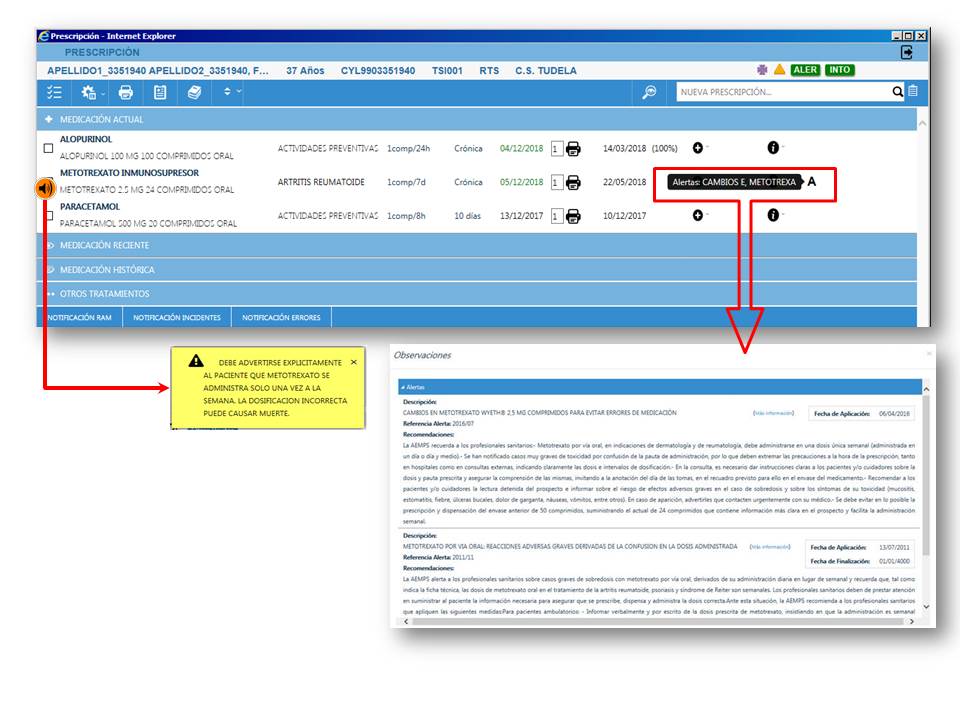Print the Alopurinol prescription

pos(573,149)
